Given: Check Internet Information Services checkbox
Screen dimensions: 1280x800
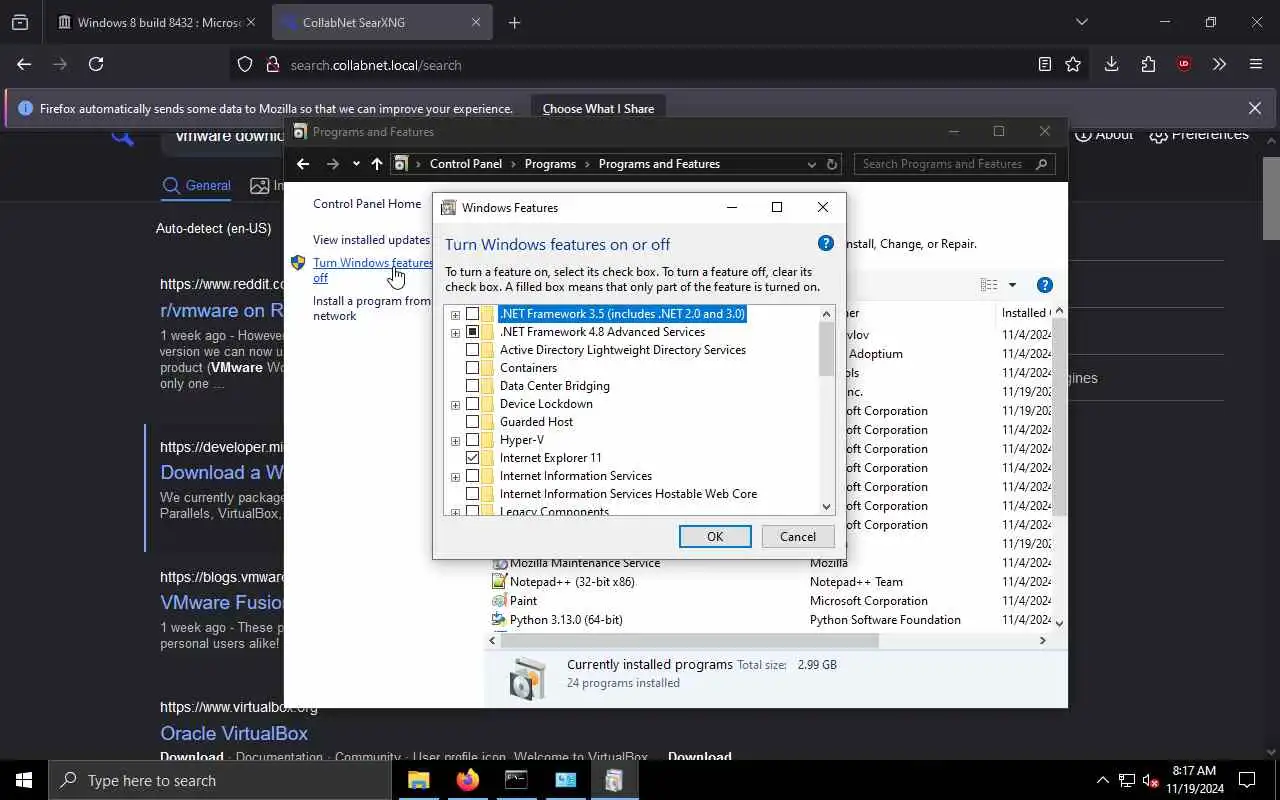Looking at the screenshot, I should (x=473, y=476).
